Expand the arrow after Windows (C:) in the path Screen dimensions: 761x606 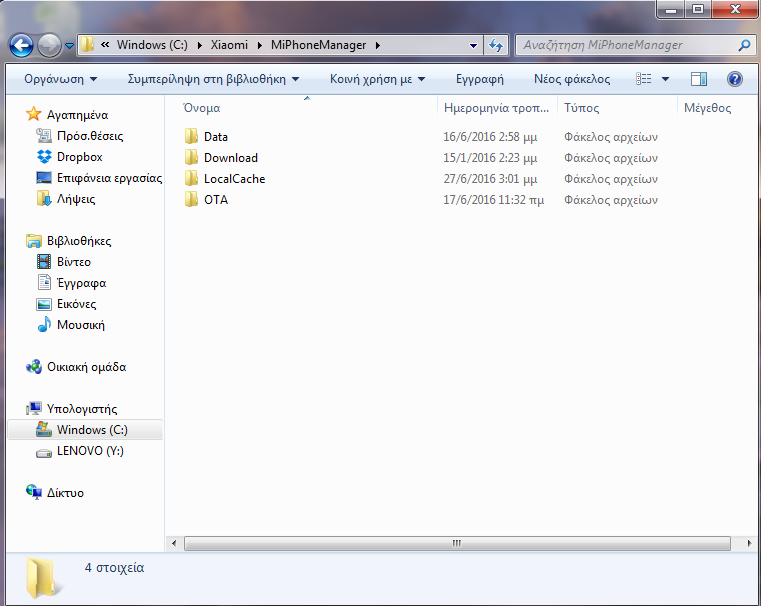click(199, 45)
